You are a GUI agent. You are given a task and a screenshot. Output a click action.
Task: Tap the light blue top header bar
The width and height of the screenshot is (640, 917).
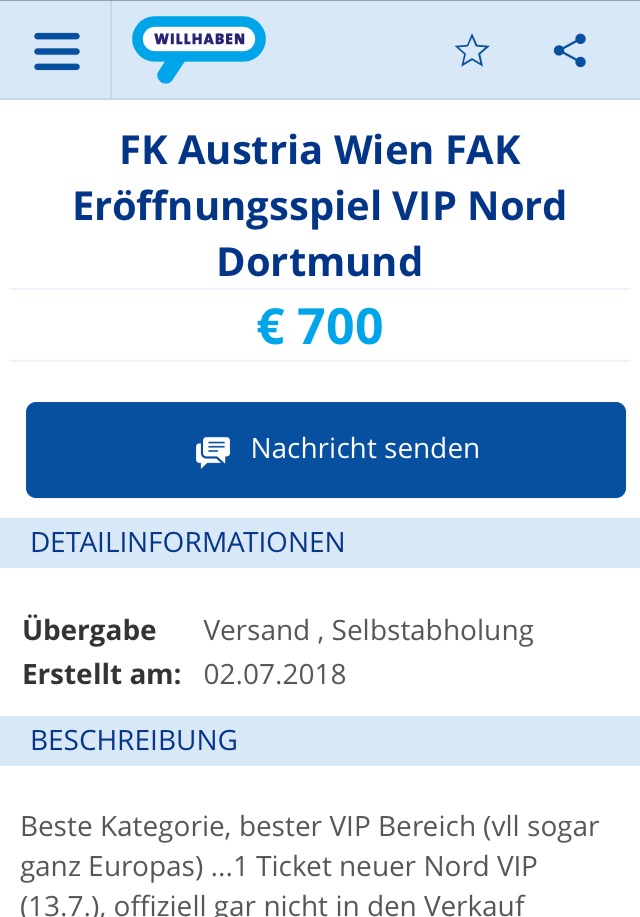(x=320, y=50)
